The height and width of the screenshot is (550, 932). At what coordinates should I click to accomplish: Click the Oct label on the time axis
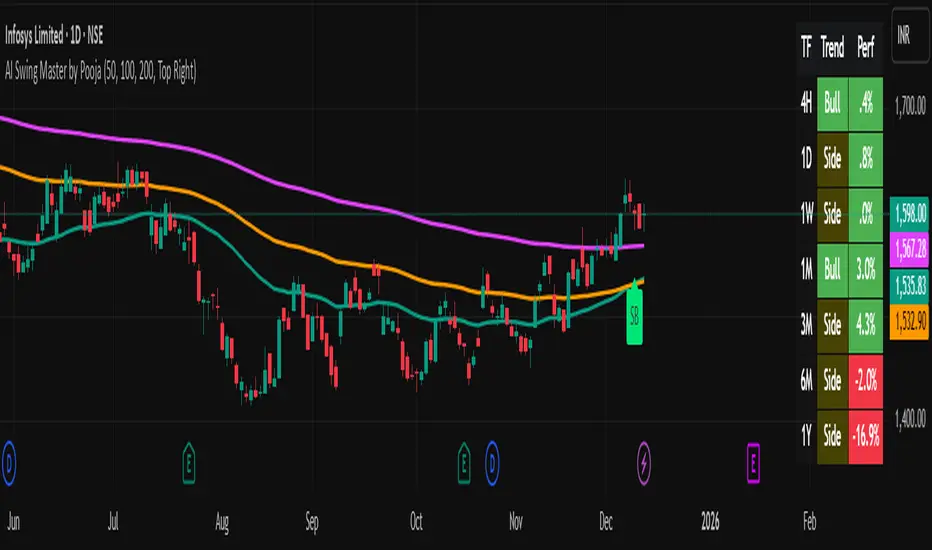click(416, 522)
